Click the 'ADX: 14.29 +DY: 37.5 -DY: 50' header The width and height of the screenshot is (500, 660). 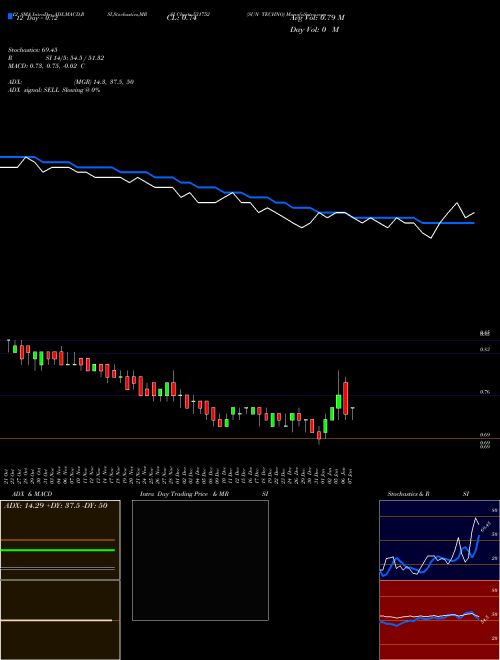[56, 506]
